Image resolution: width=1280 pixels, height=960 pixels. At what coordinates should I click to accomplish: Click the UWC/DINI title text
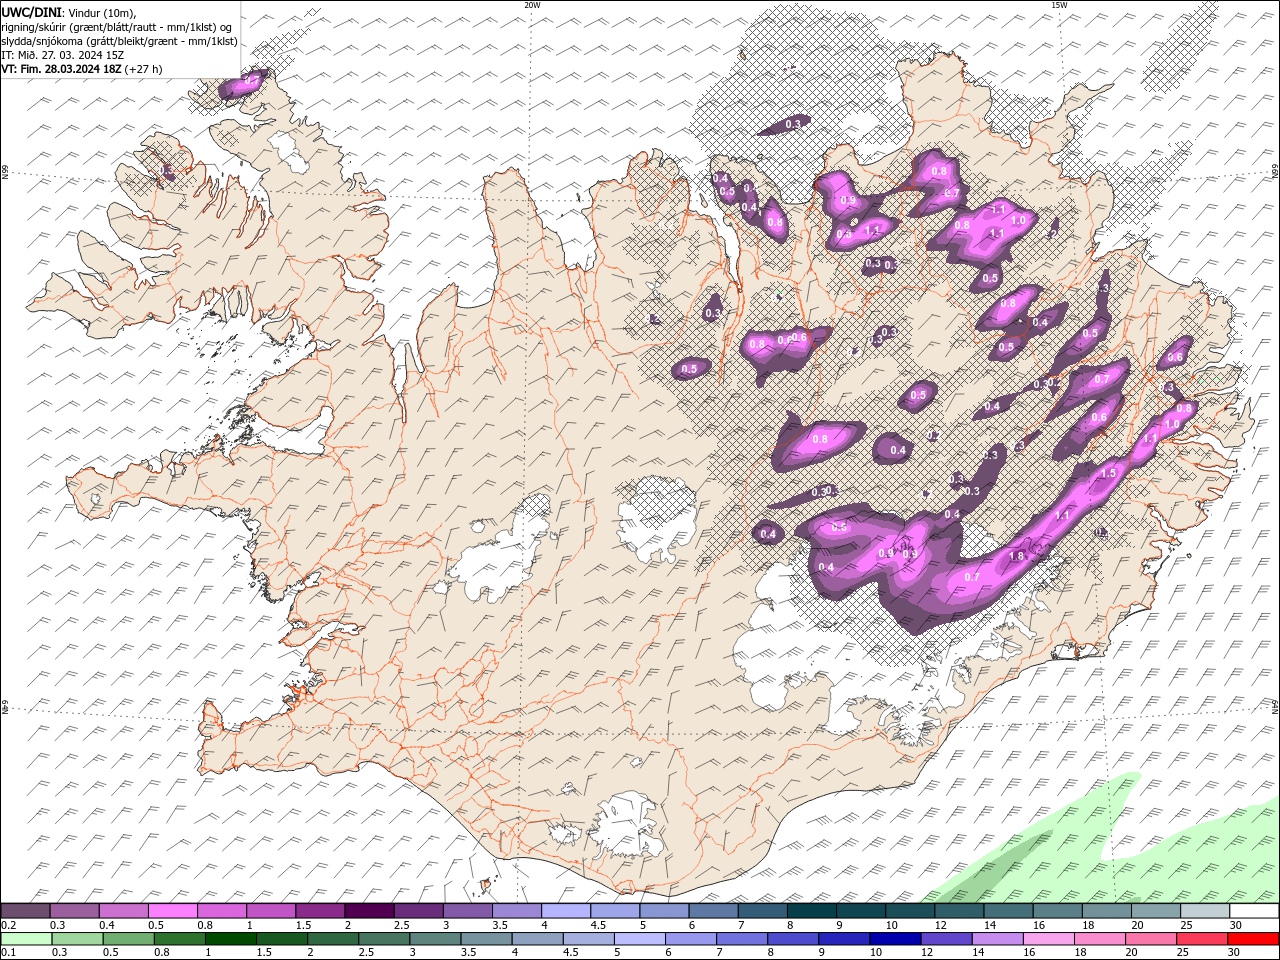tap(32, 11)
